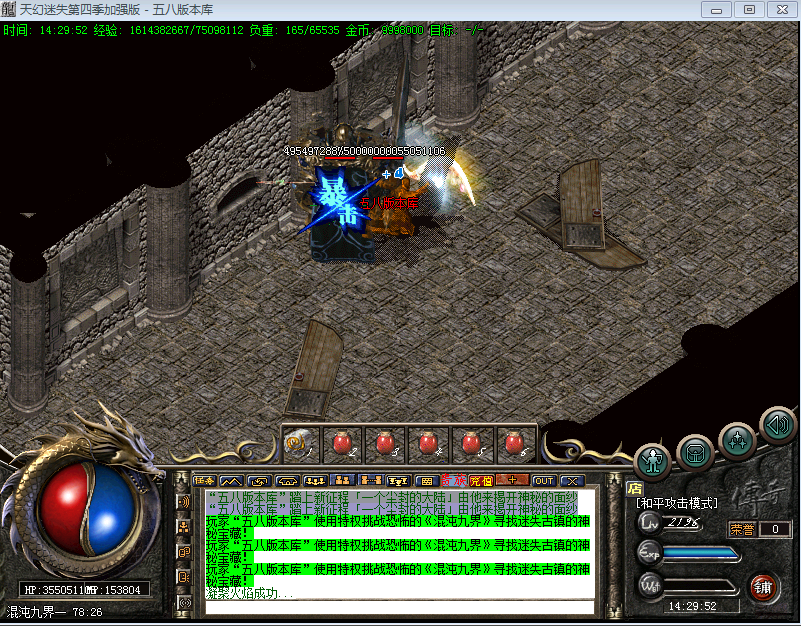Use the scroll item in quick slot 1

(300, 443)
